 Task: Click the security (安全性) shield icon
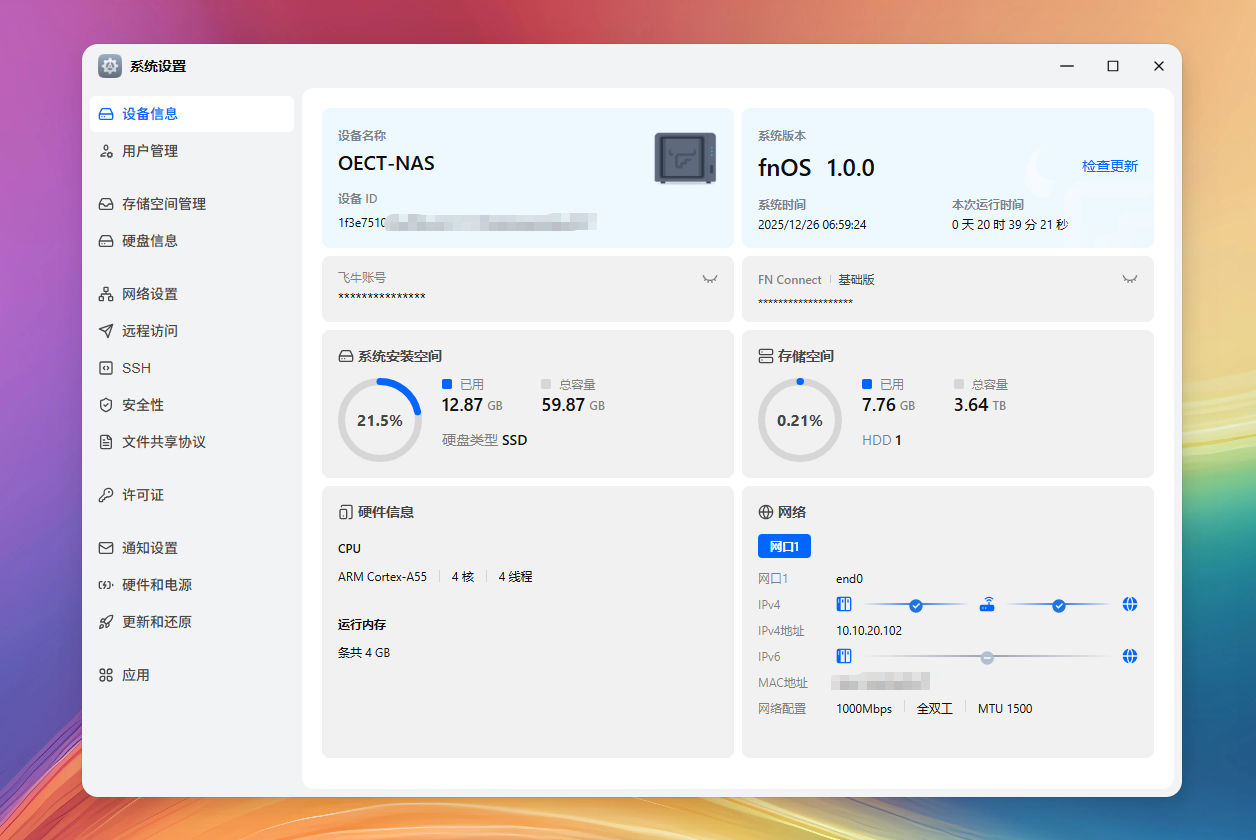pos(106,405)
